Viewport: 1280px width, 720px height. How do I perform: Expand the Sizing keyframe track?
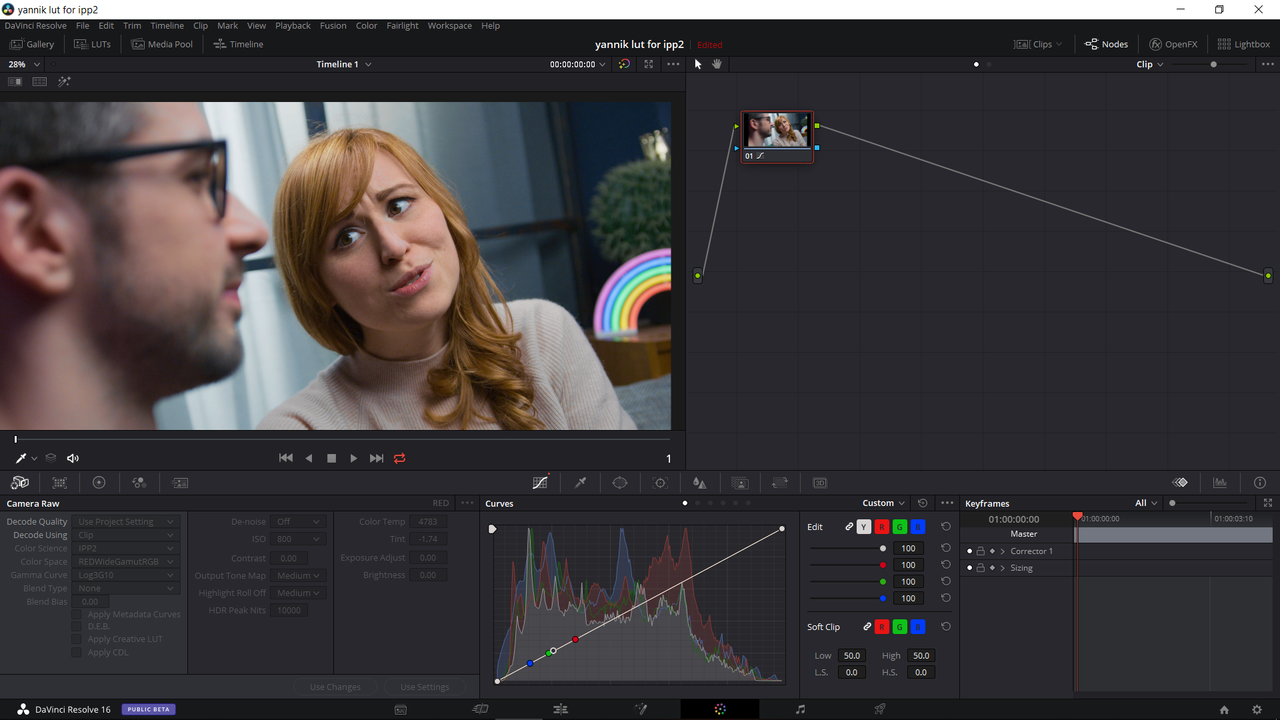pos(1003,568)
